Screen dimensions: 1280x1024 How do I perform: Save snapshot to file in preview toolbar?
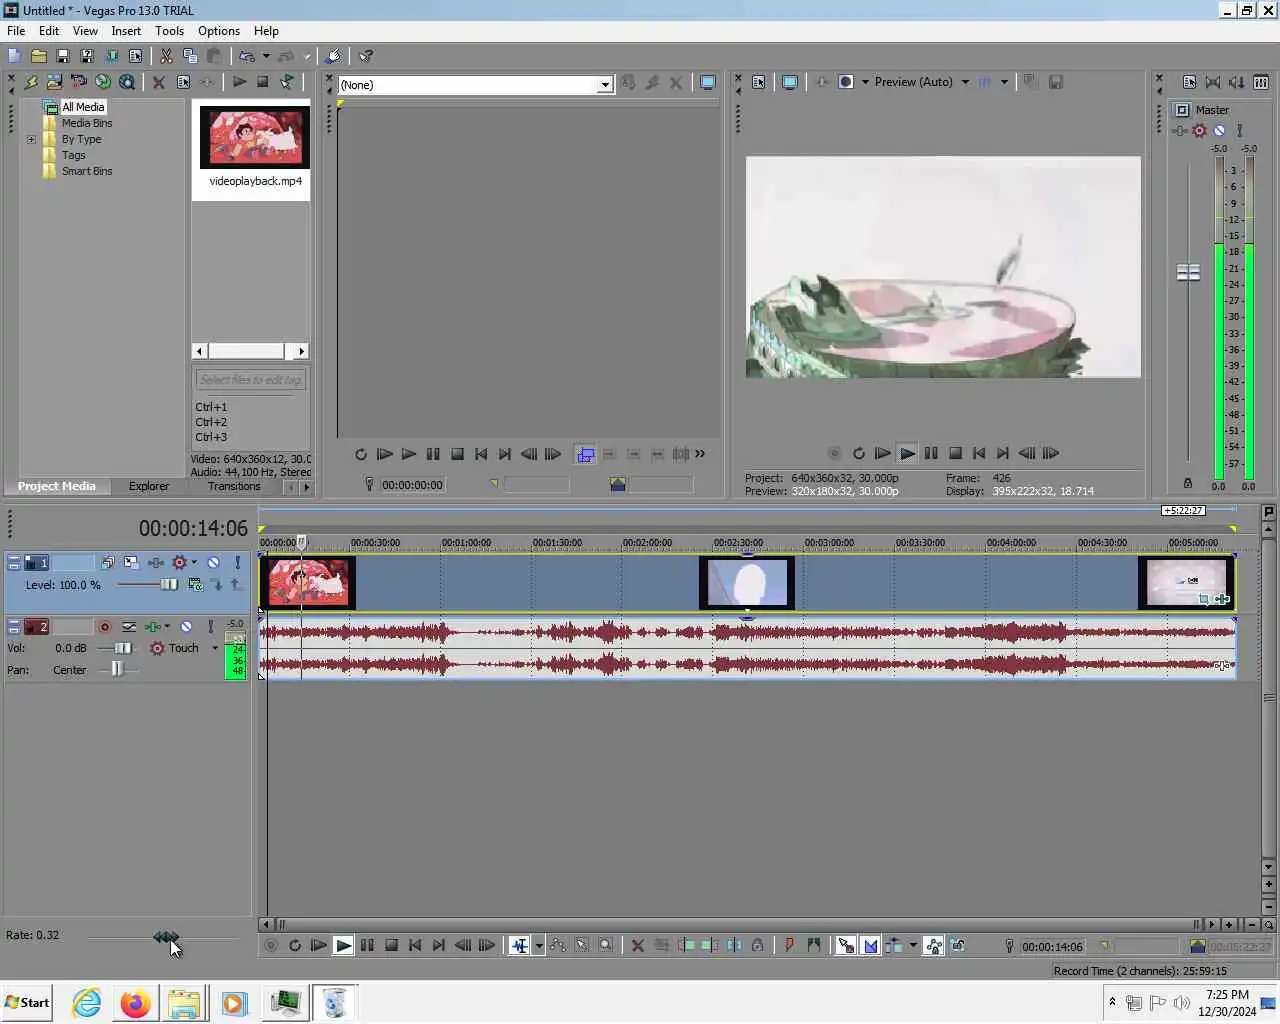(1056, 82)
